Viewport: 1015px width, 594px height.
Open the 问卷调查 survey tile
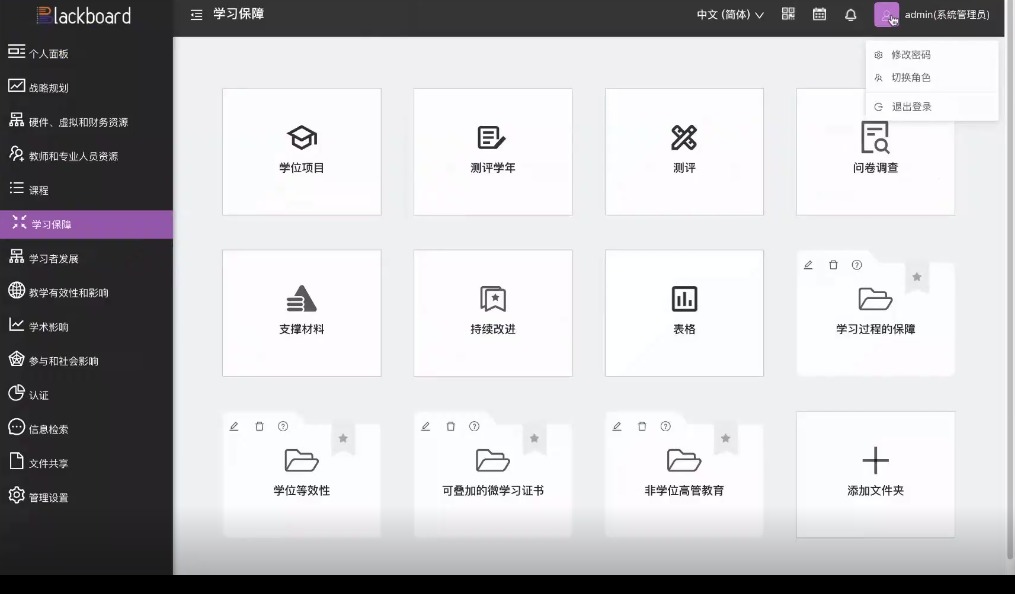[875, 151]
